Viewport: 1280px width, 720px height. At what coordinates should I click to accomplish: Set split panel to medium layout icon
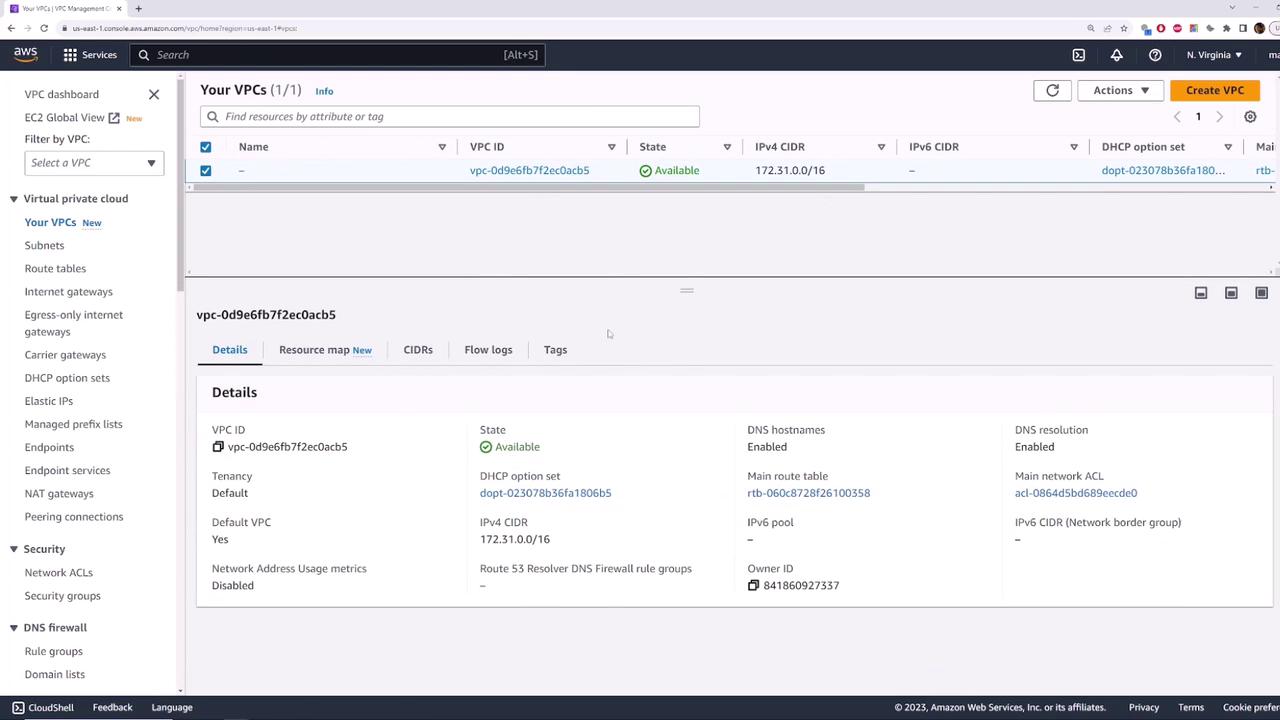click(x=1231, y=293)
